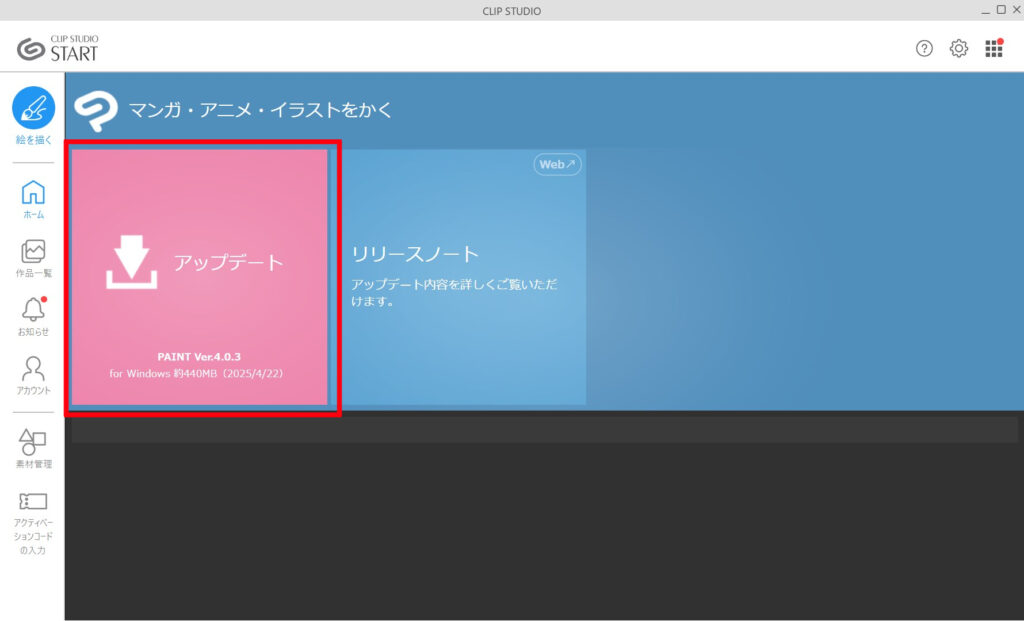This screenshot has width=1024, height=621.
Task: Open アカウント account page
Action: click(33, 375)
